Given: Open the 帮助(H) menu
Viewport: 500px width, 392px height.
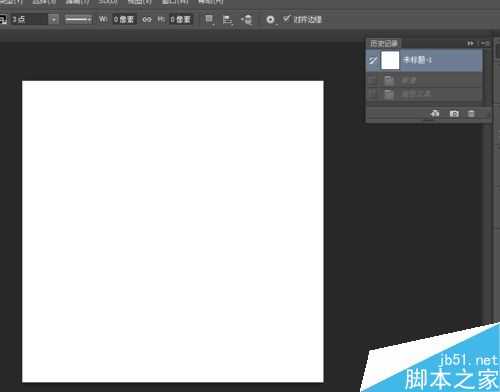Looking at the screenshot, I should 210,2.
